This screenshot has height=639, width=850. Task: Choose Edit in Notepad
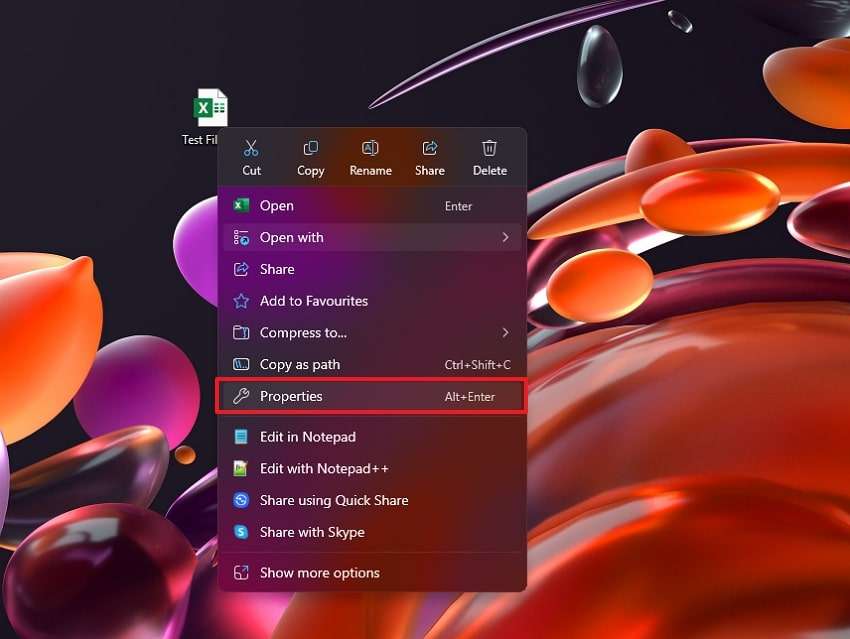pos(372,437)
